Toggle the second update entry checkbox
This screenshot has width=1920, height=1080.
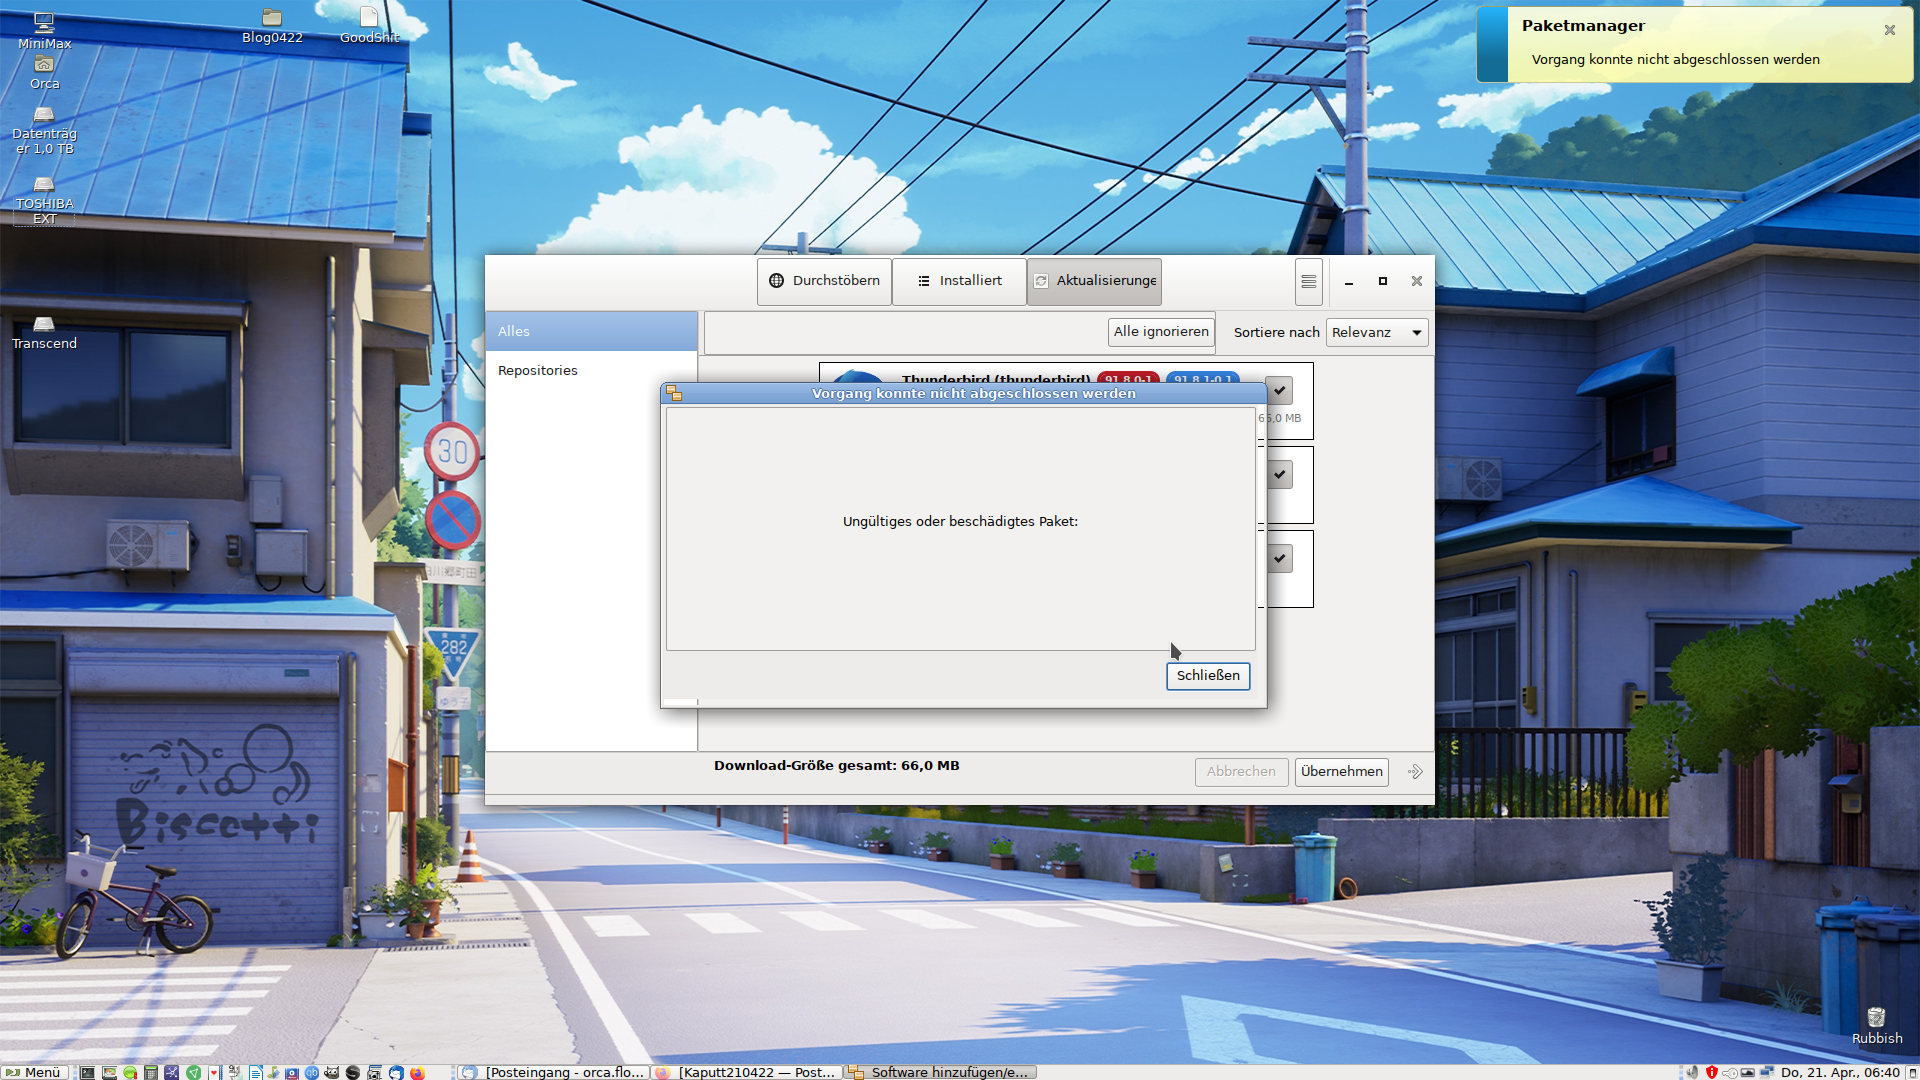(1279, 474)
